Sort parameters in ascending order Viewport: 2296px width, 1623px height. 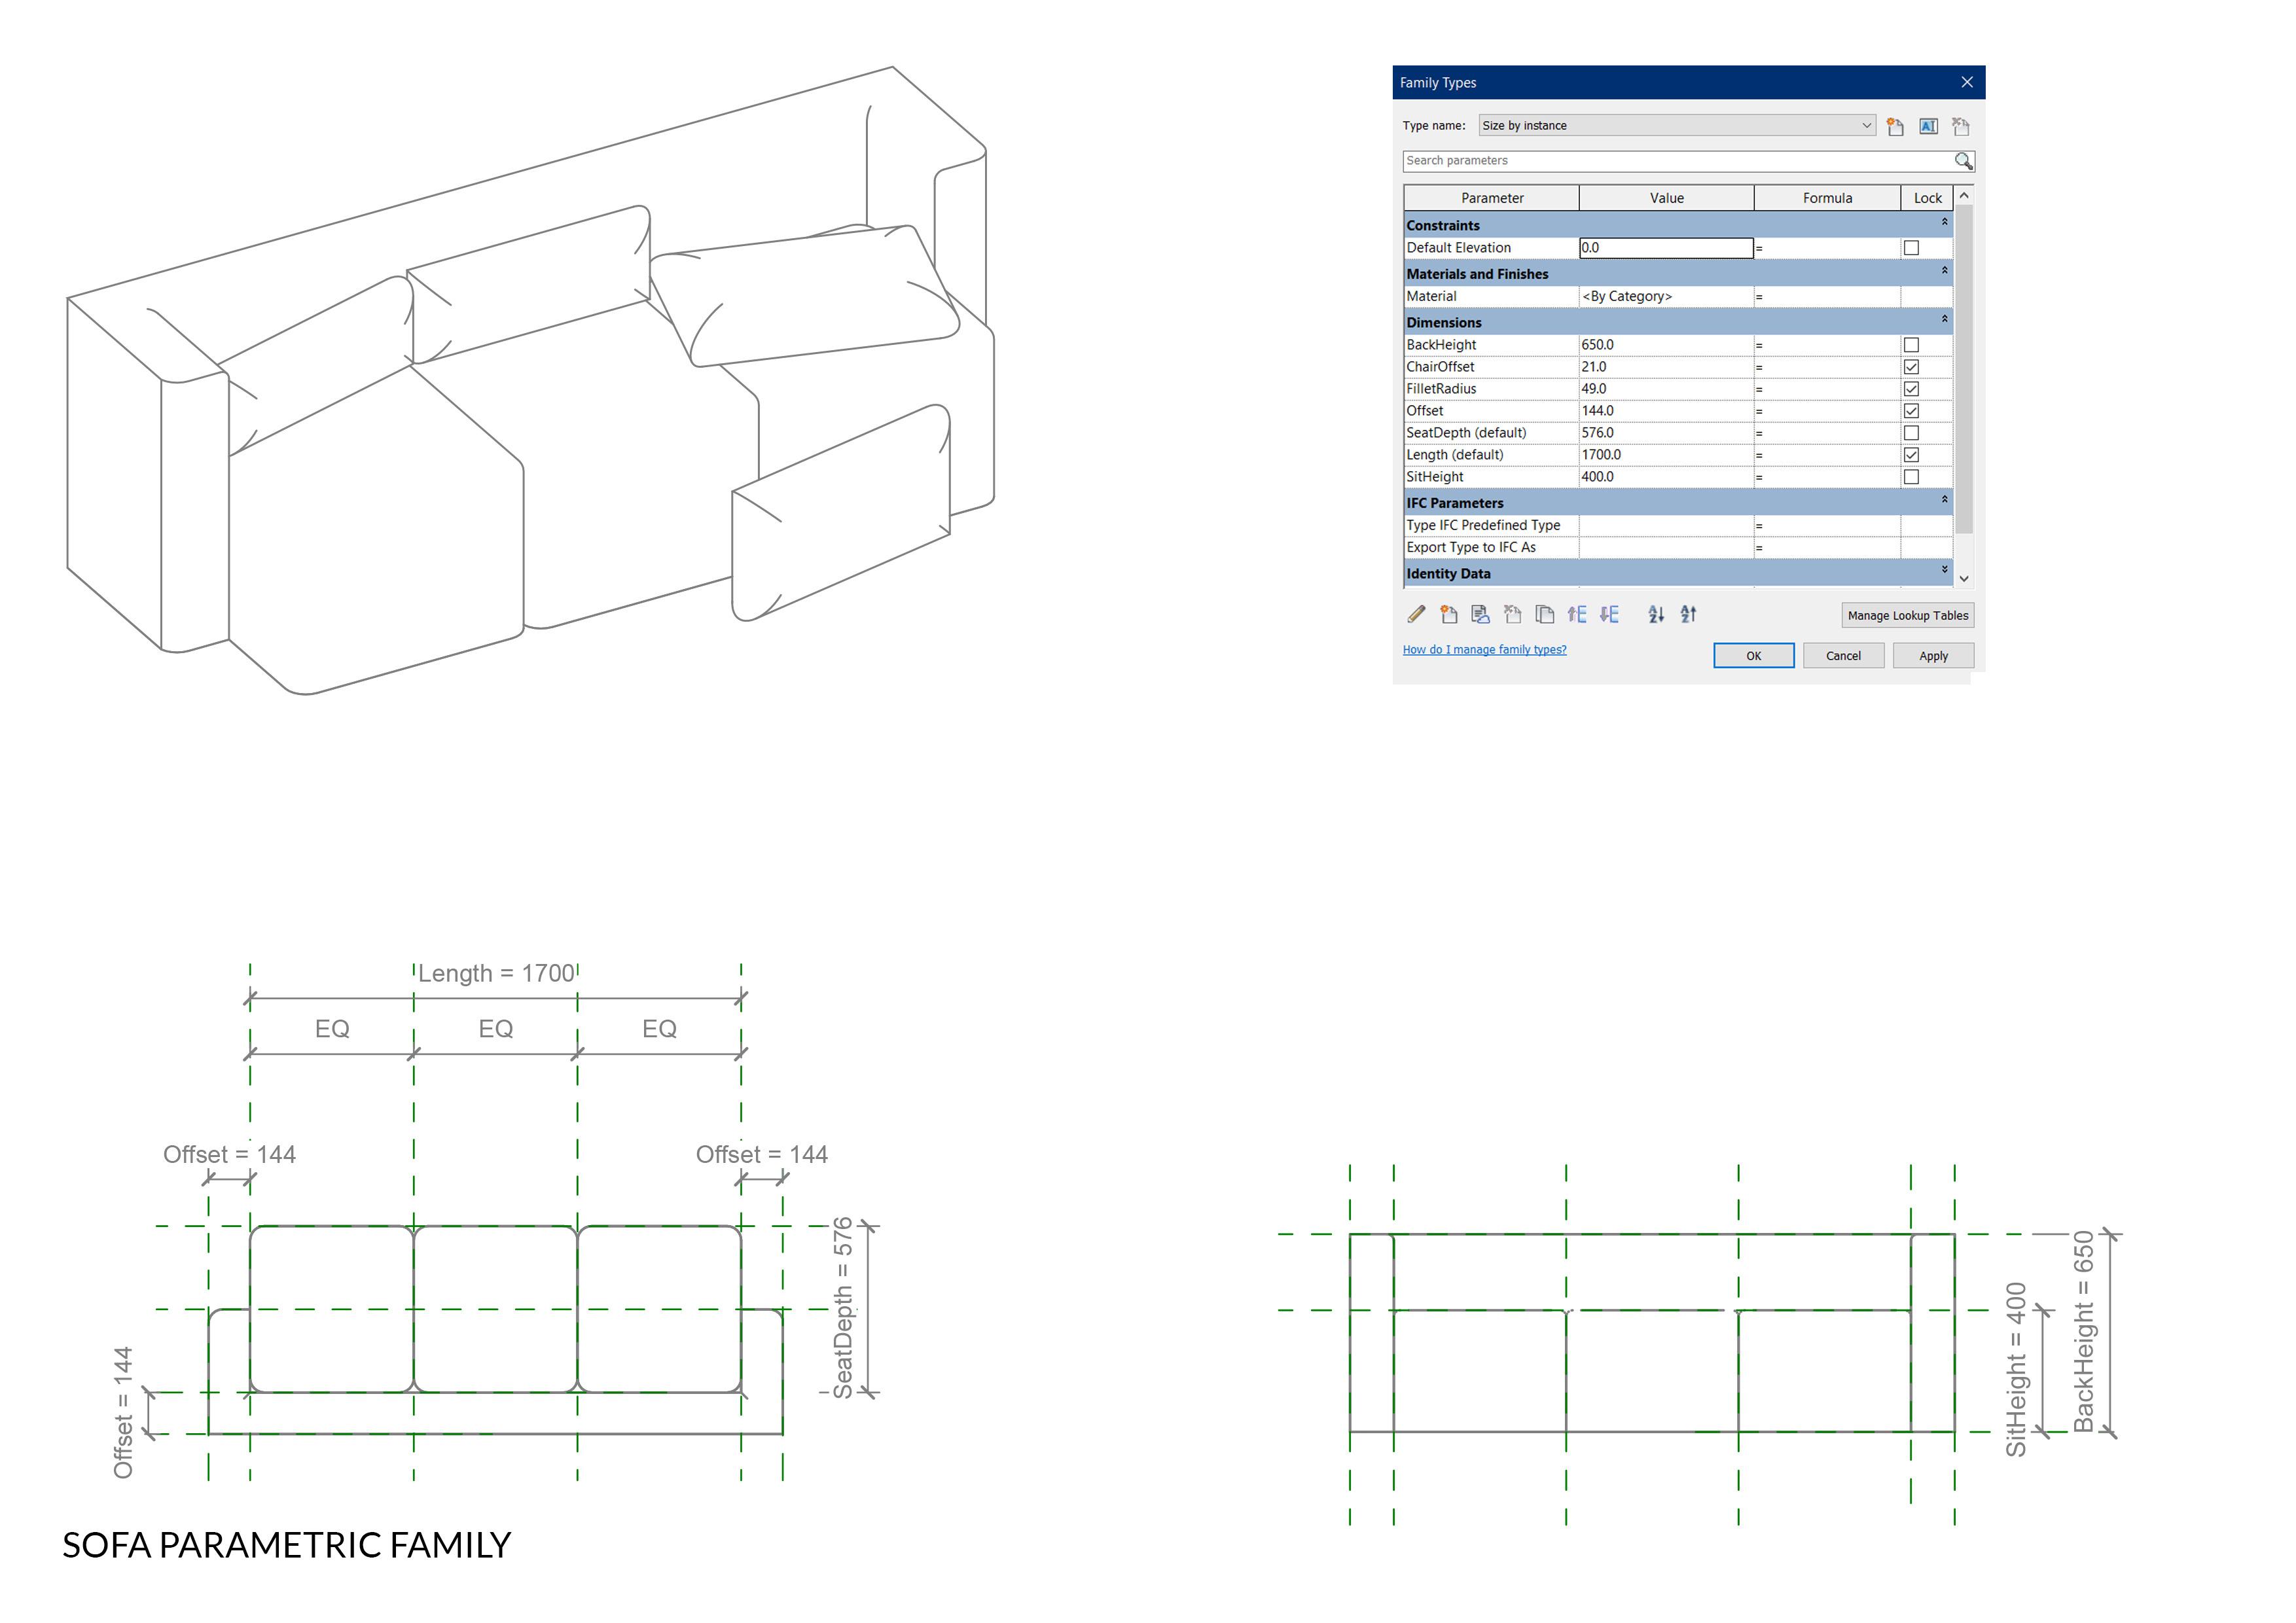1656,614
